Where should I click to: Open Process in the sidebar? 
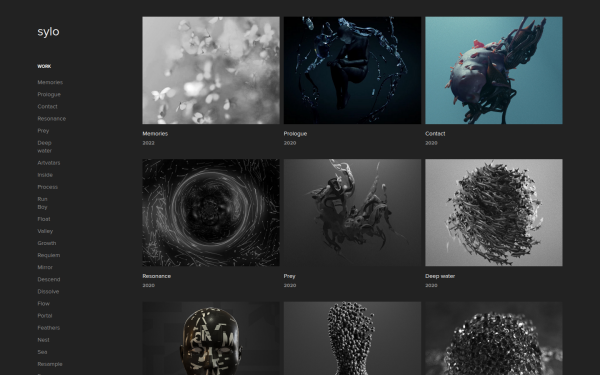(x=47, y=187)
